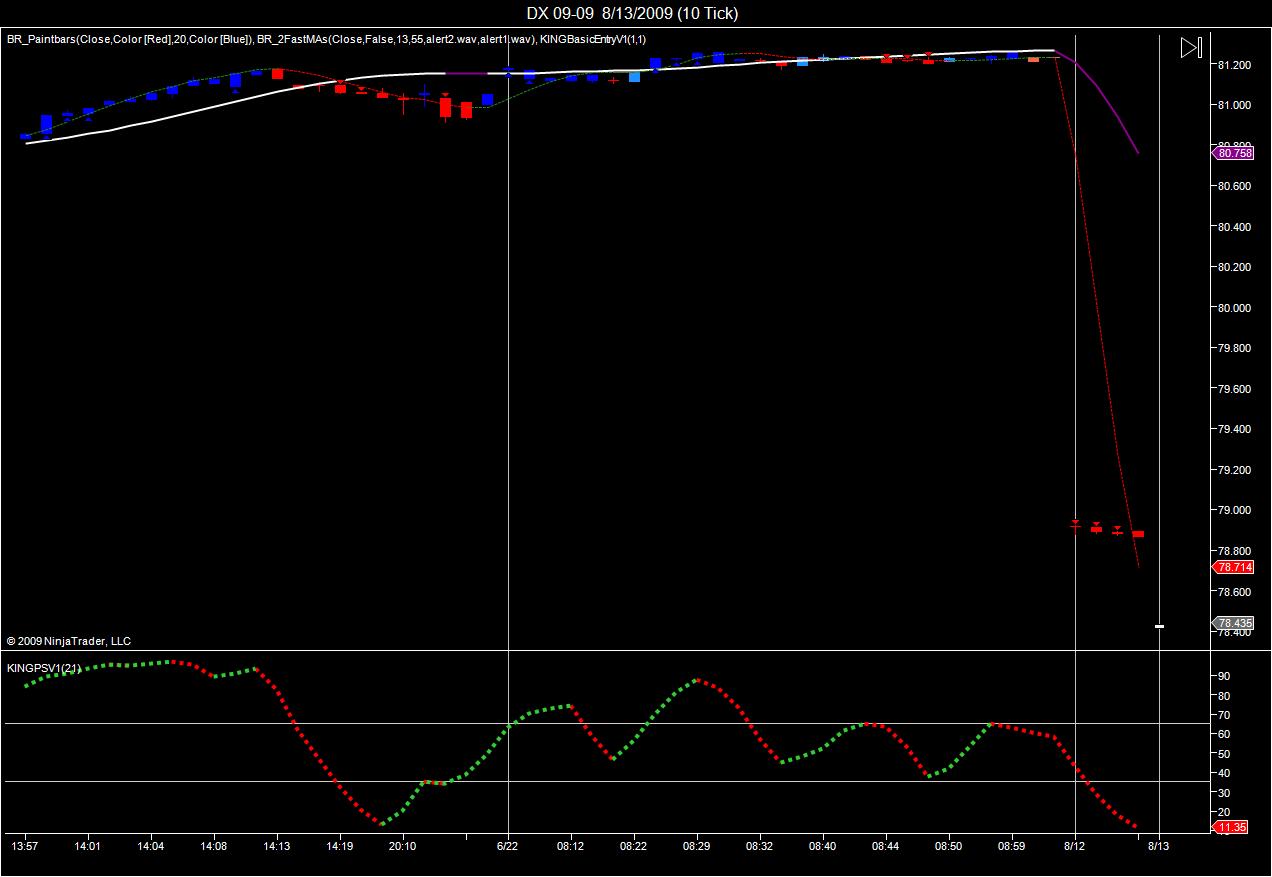The image size is (1272, 877).
Task: Click the scroll-to-latest-bar arrow icon
Action: (1190, 47)
